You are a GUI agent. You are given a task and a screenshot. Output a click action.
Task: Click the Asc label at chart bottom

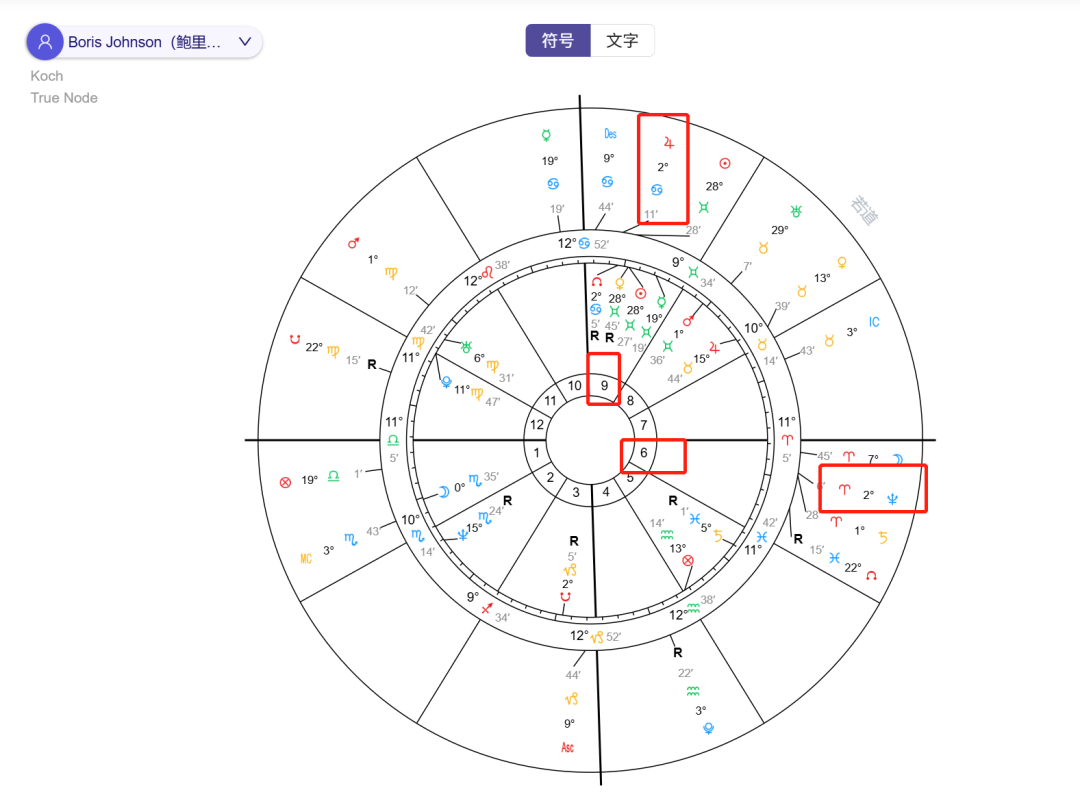[x=566, y=746]
